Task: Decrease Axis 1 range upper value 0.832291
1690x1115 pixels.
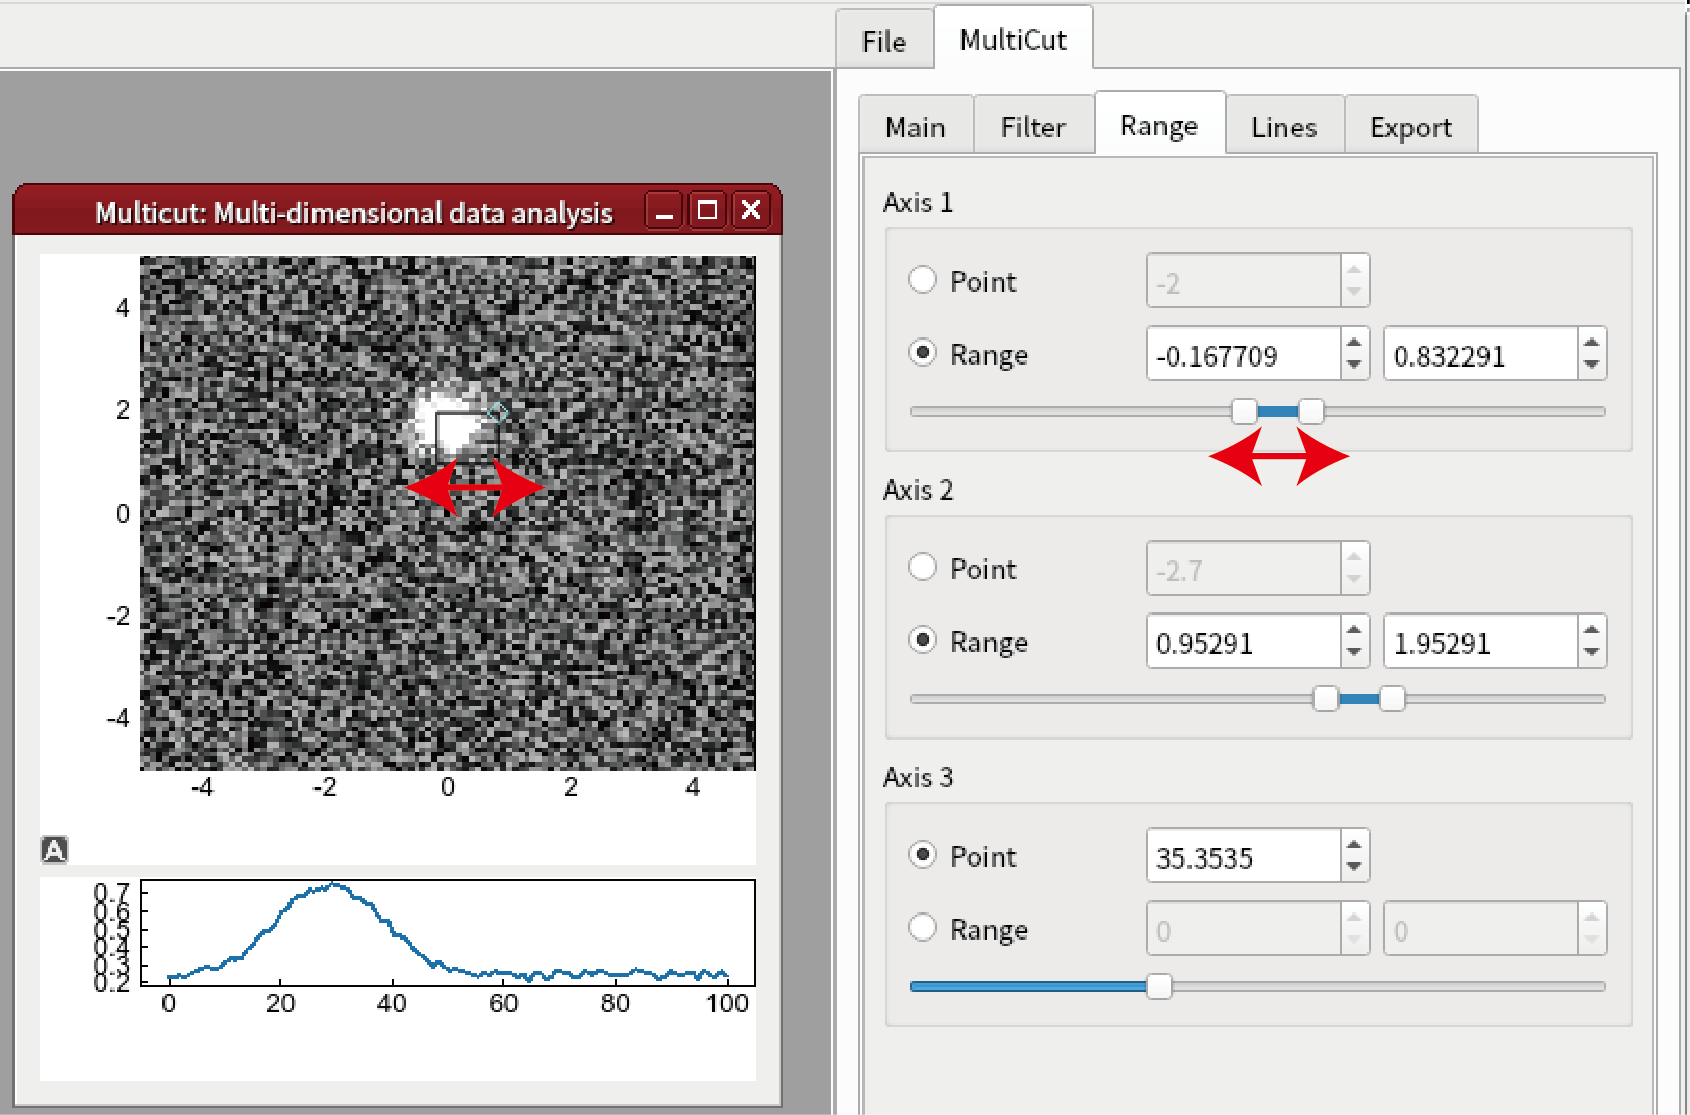Action: coord(1591,365)
